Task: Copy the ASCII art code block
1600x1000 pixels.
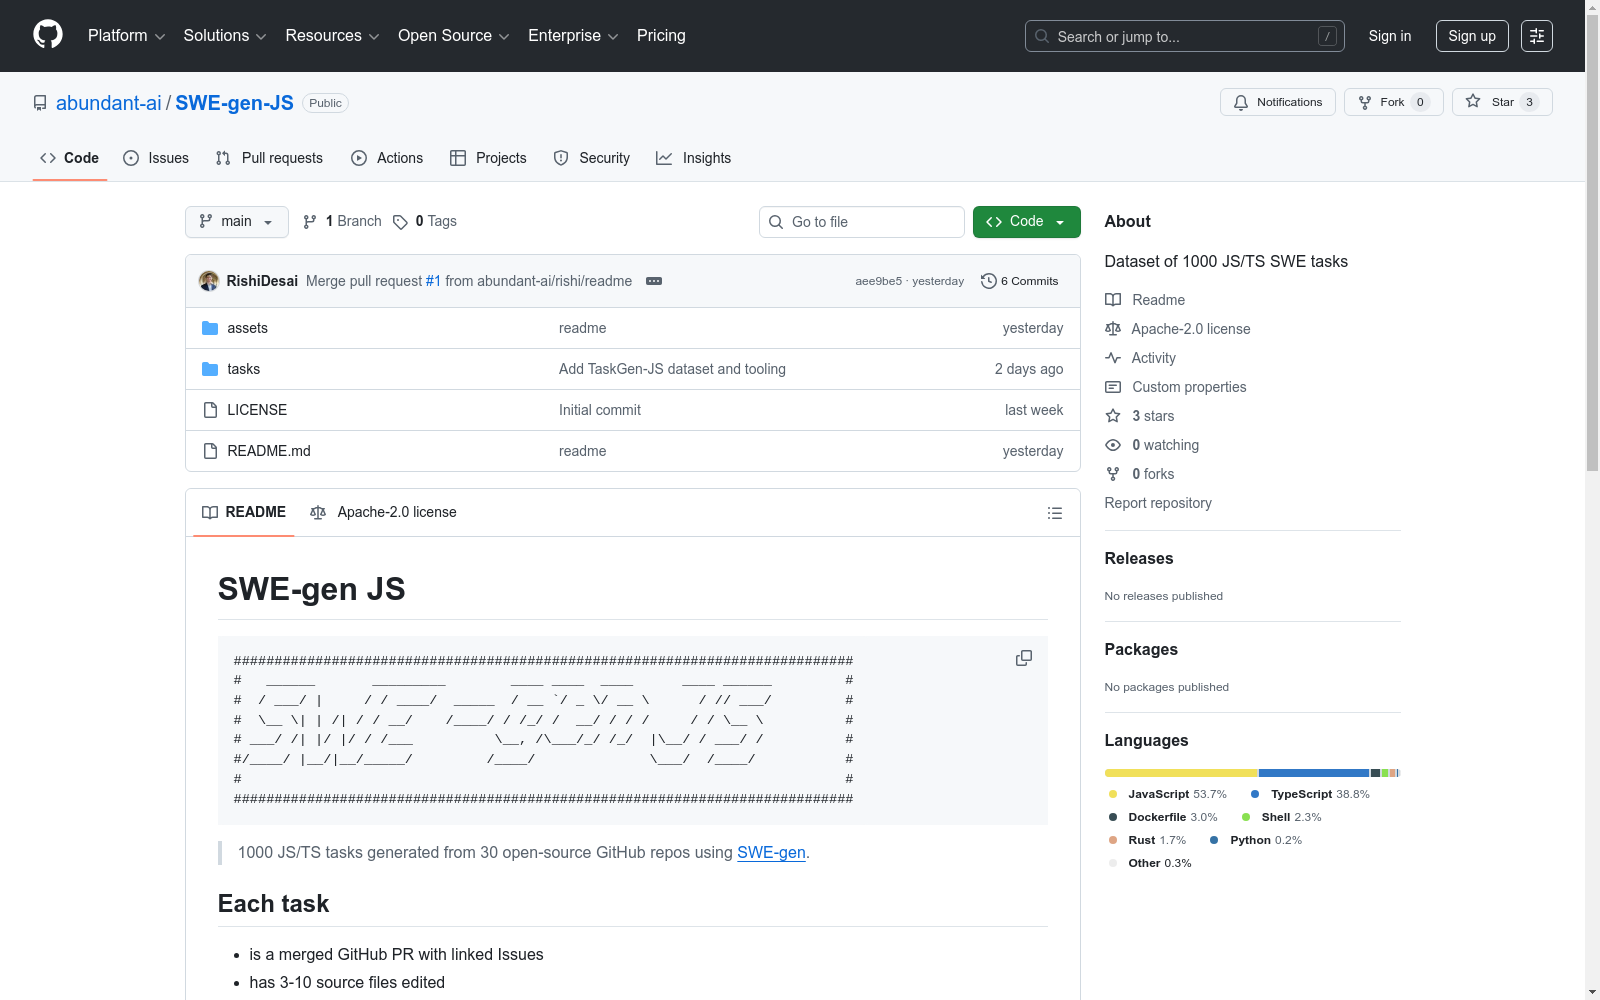Action: coord(1024,658)
